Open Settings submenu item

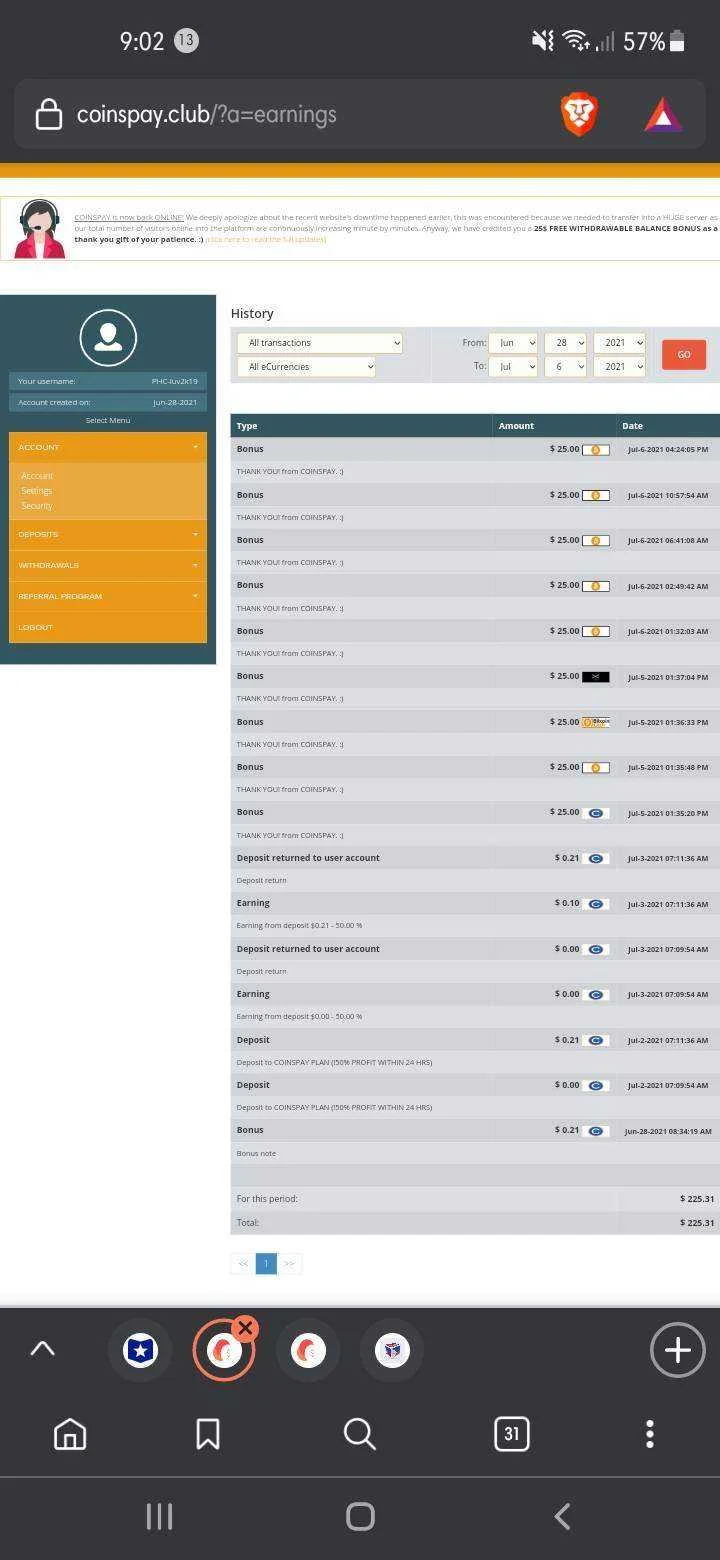[37, 491]
